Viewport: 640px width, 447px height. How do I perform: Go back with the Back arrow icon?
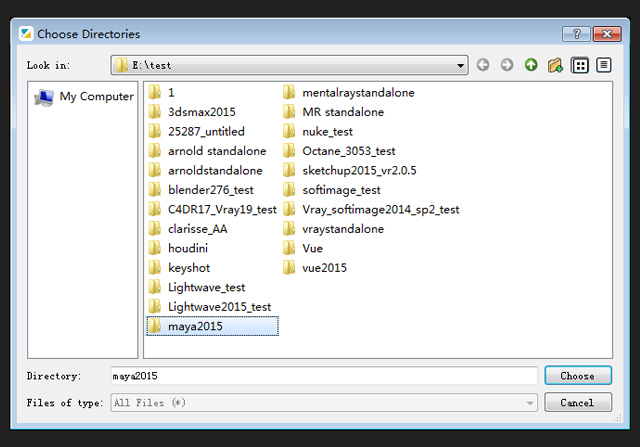483,65
